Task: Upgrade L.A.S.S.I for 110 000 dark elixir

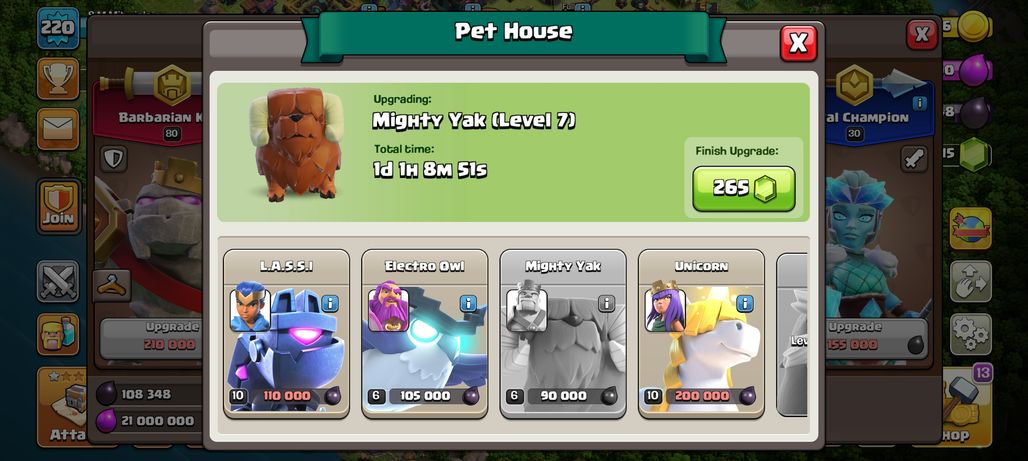Action: point(293,396)
